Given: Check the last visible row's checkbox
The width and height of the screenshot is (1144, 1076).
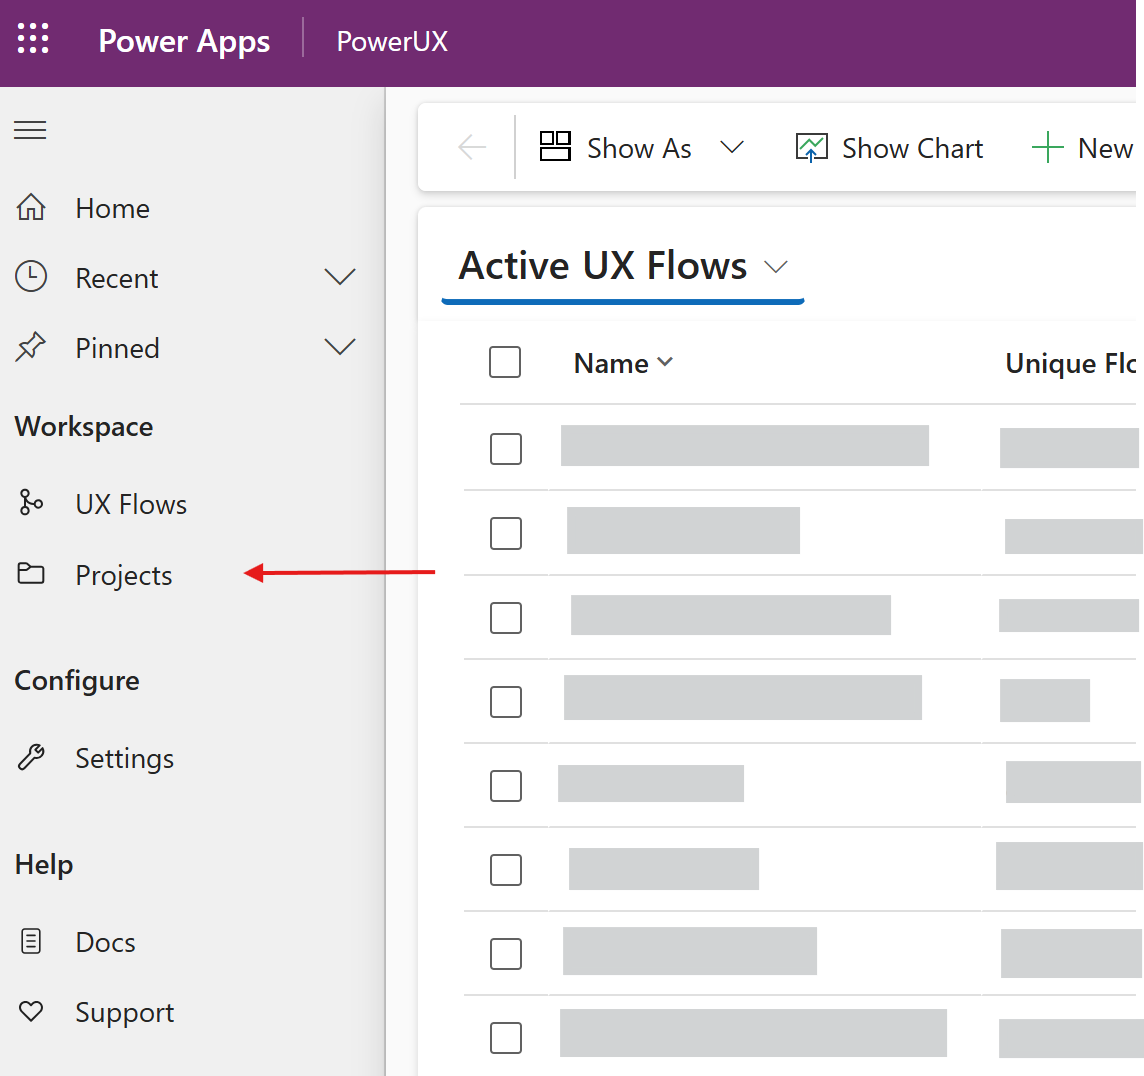Looking at the screenshot, I should click(x=506, y=1037).
